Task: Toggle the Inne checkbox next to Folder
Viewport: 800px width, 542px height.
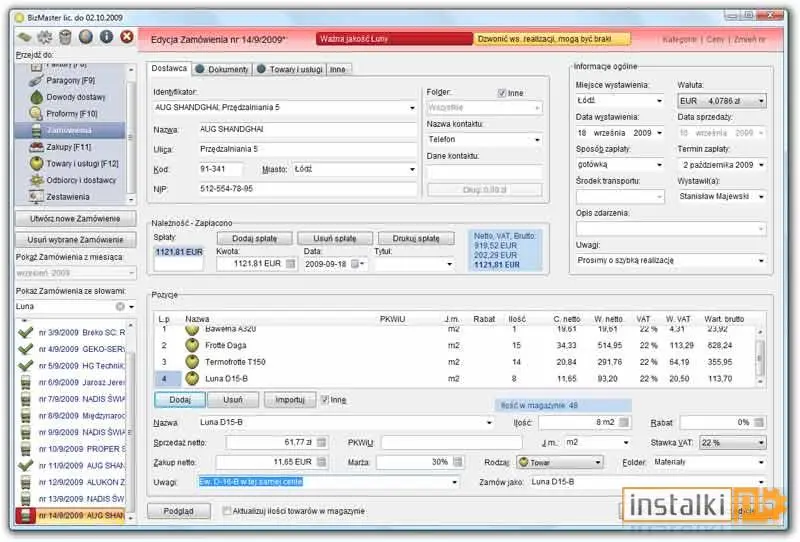Action: pyautogui.click(x=501, y=93)
